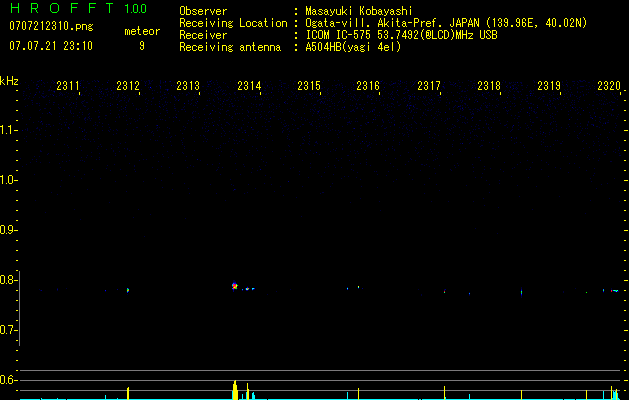Click the 2313 time axis marker
629x400 pixels.
[188, 85]
